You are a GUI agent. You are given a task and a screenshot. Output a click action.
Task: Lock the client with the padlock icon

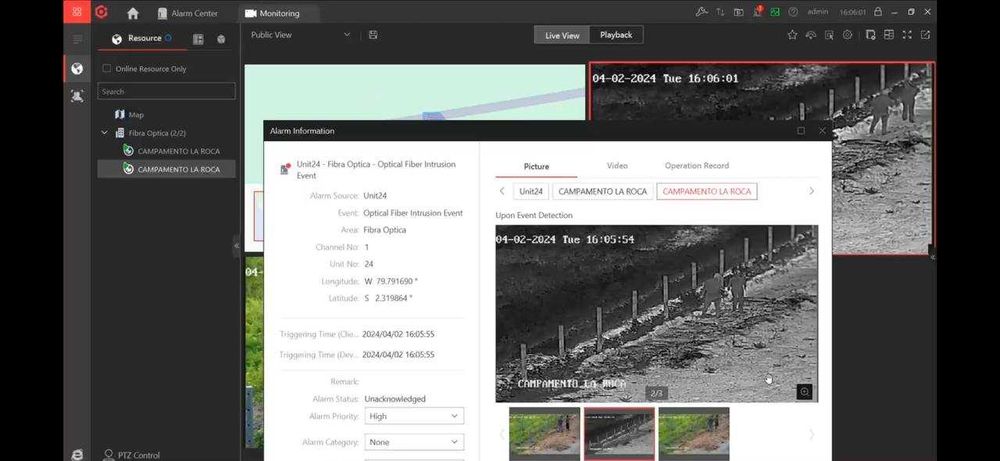878,12
